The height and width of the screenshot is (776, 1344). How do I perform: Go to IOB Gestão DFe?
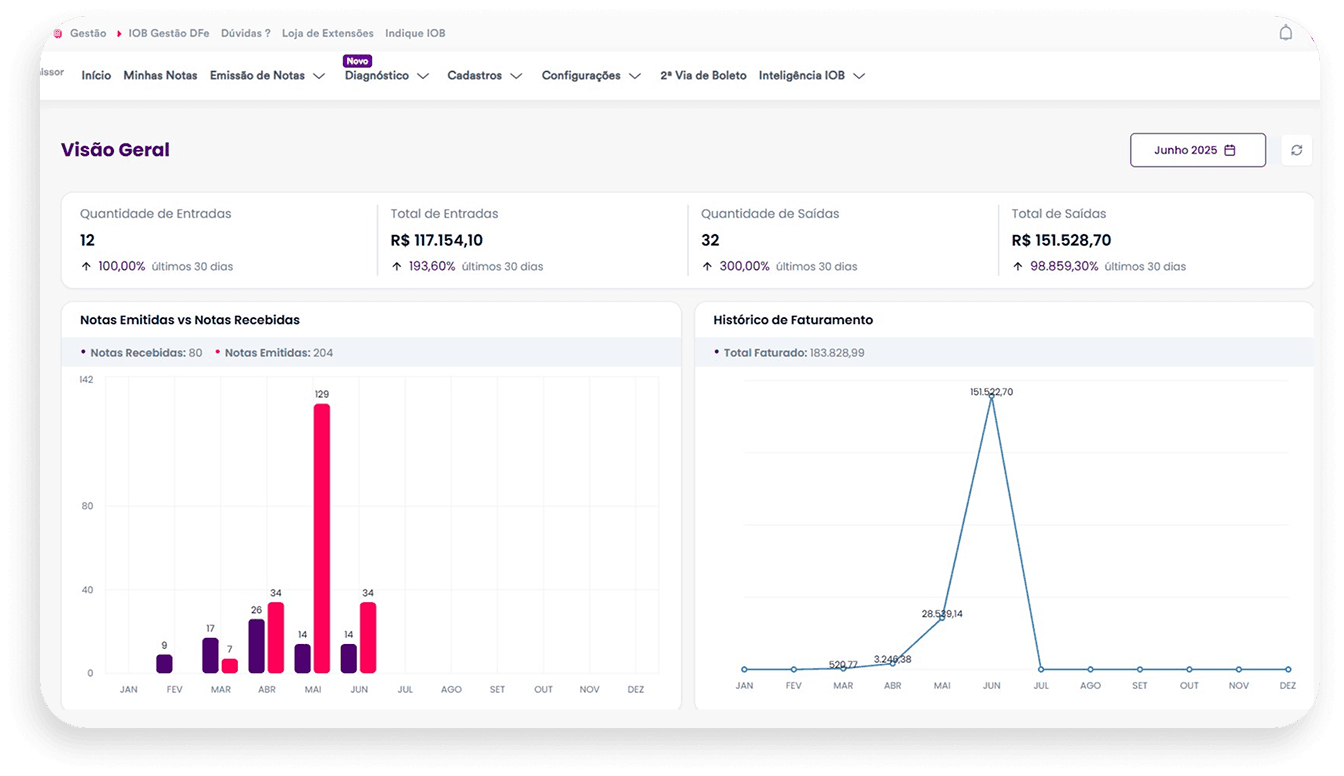point(169,33)
